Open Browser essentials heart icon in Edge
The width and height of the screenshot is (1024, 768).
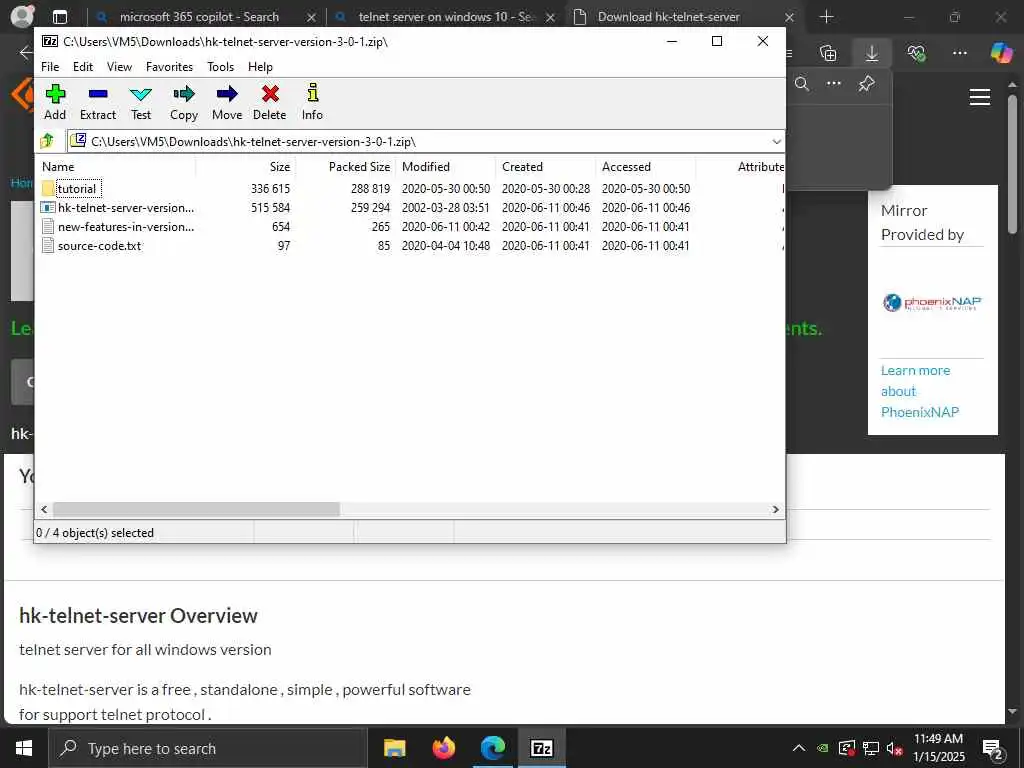916,53
